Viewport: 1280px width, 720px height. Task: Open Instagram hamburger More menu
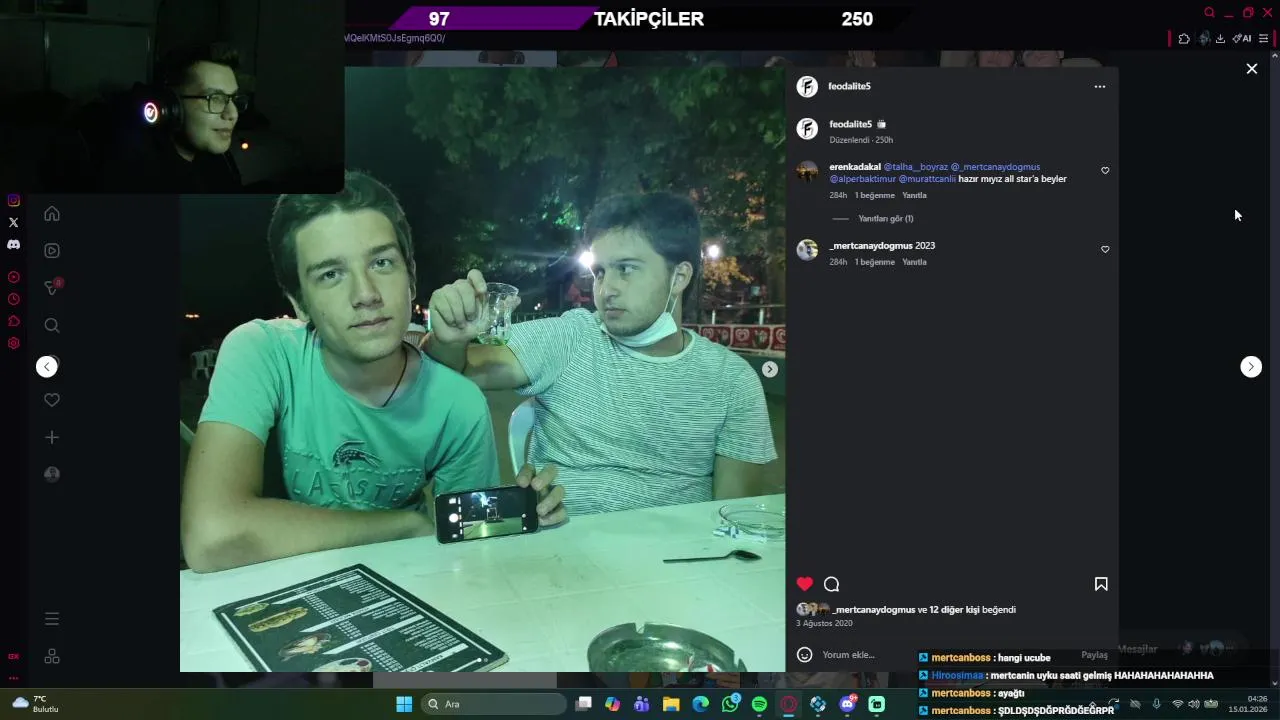coord(52,619)
